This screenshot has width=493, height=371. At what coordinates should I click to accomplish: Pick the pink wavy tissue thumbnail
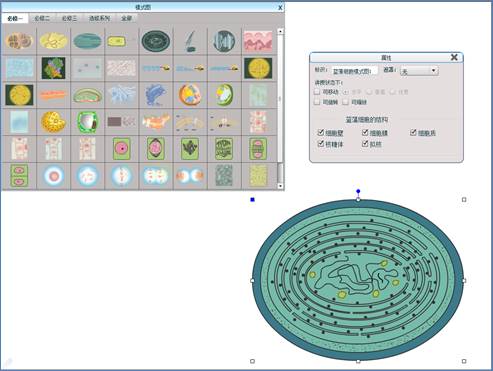[258, 41]
